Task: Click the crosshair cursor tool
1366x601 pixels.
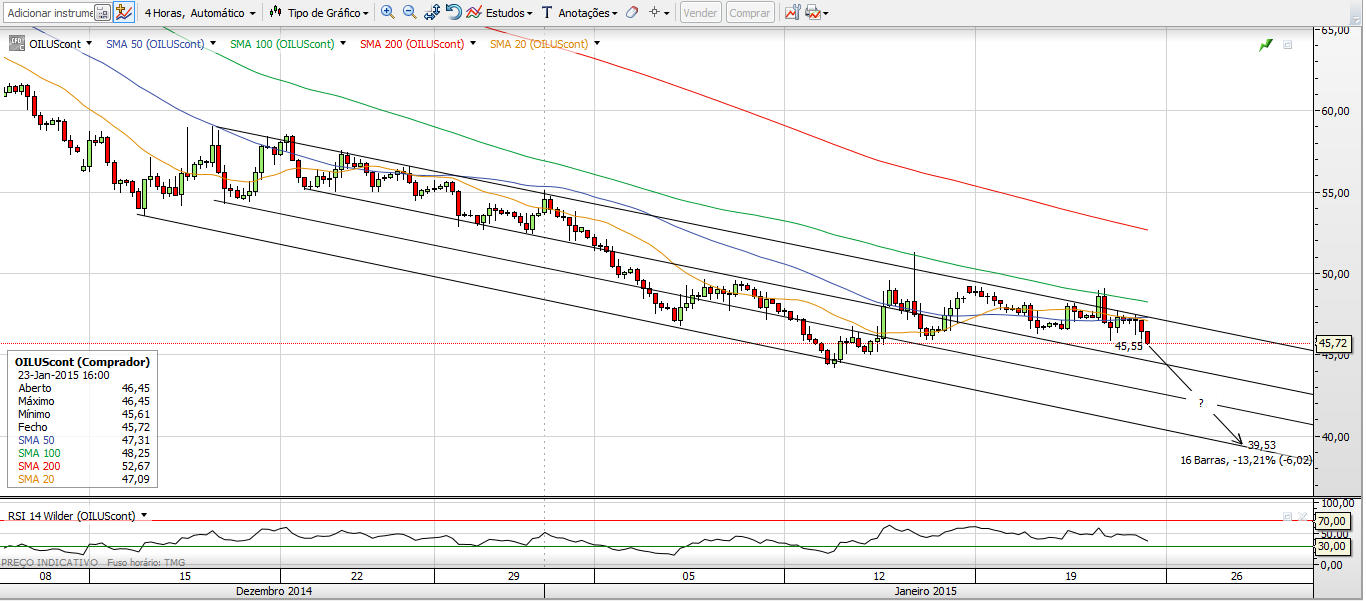Action: coord(654,13)
